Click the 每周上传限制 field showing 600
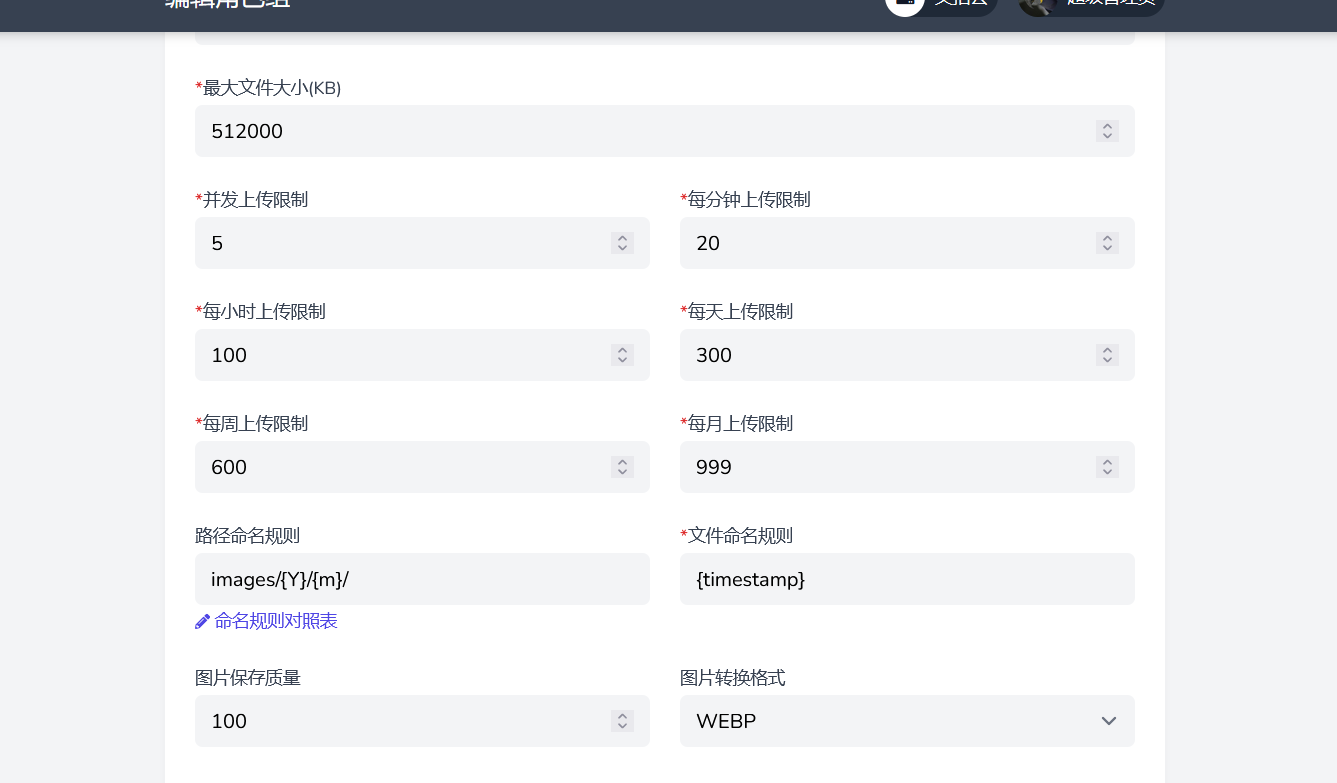 tap(400, 467)
